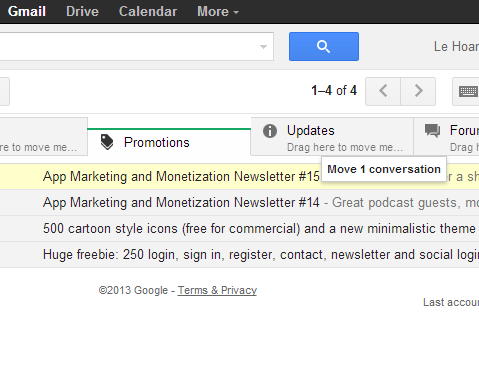The height and width of the screenshot is (379, 479).
Task: Open the Newsletter #15 email
Action: (x=239, y=176)
